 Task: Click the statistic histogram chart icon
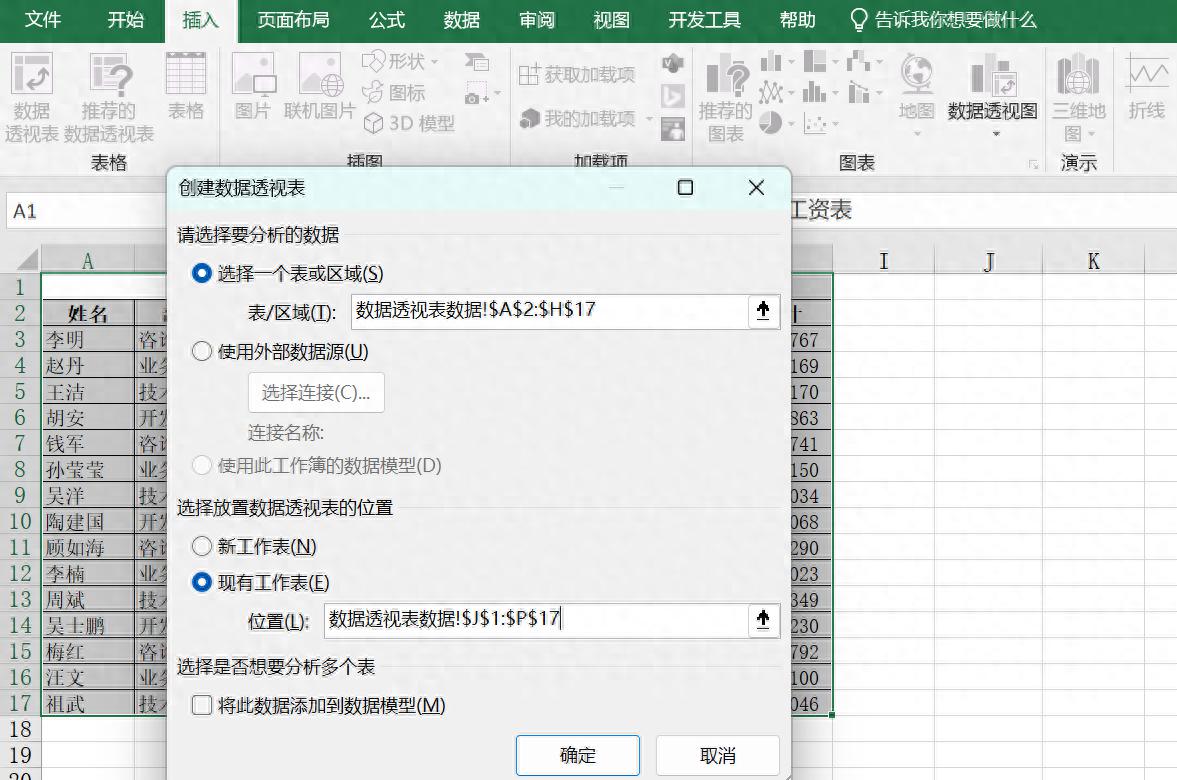pyautogui.click(x=815, y=93)
